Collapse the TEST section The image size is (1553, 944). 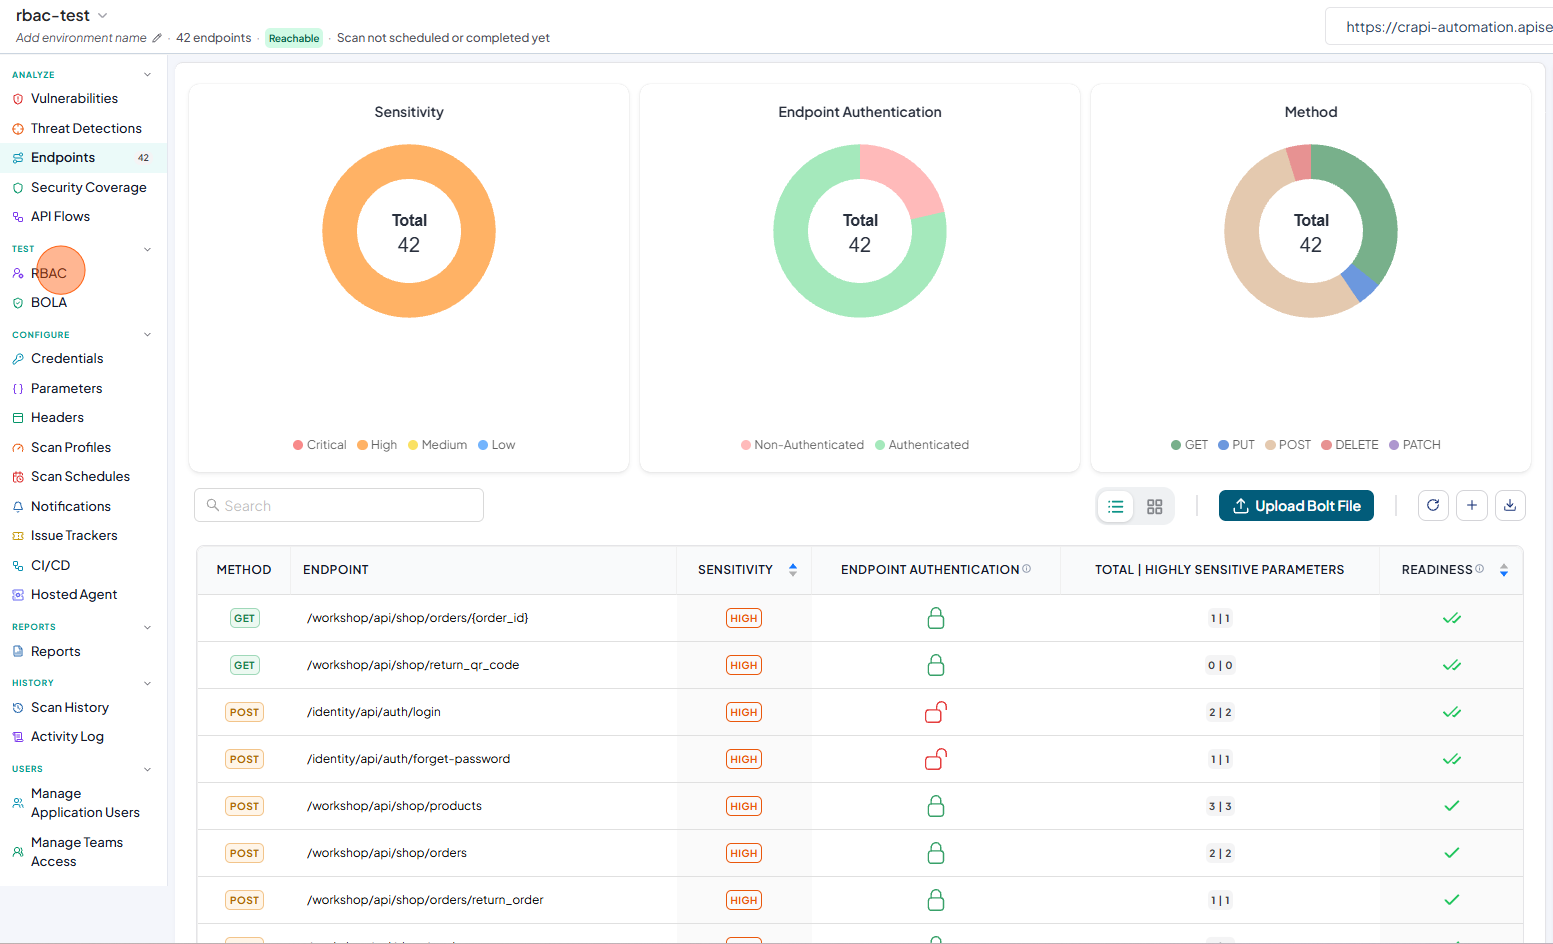pyautogui.click(x=147, y=249)
